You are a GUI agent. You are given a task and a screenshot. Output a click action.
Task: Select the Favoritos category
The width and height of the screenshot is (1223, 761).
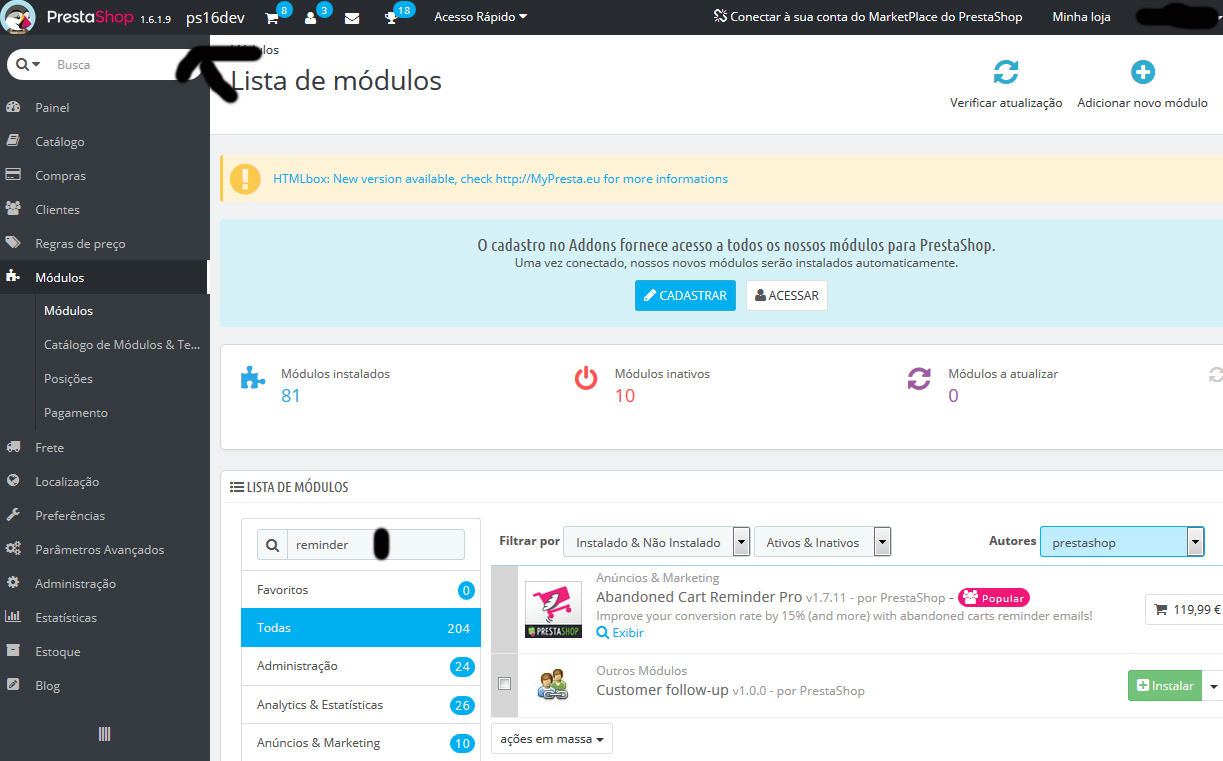tap(361, 590)
